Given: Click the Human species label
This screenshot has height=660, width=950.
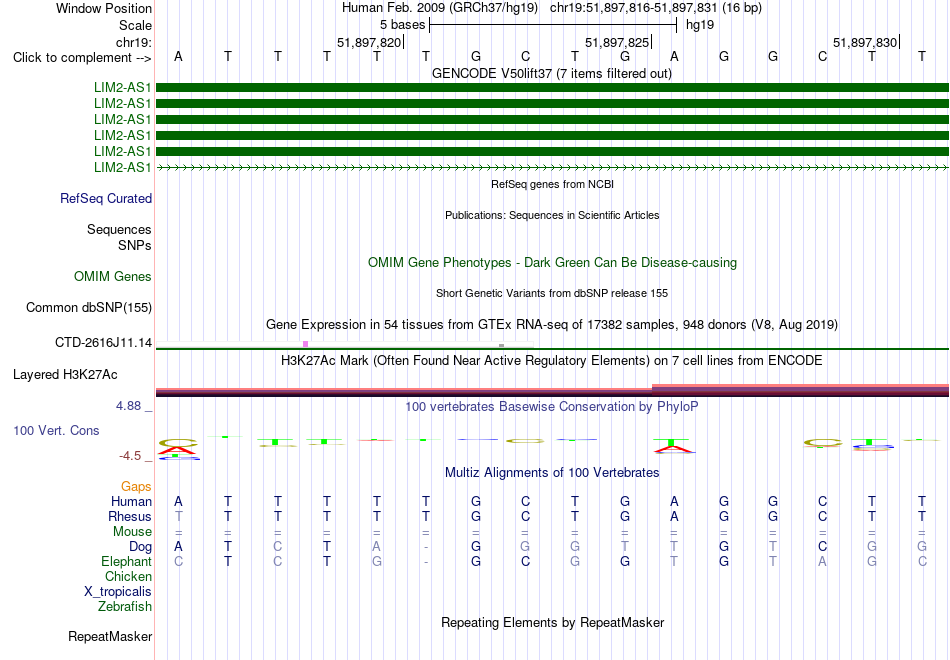Looking at the screenshot, I should (x=131, y=502).
